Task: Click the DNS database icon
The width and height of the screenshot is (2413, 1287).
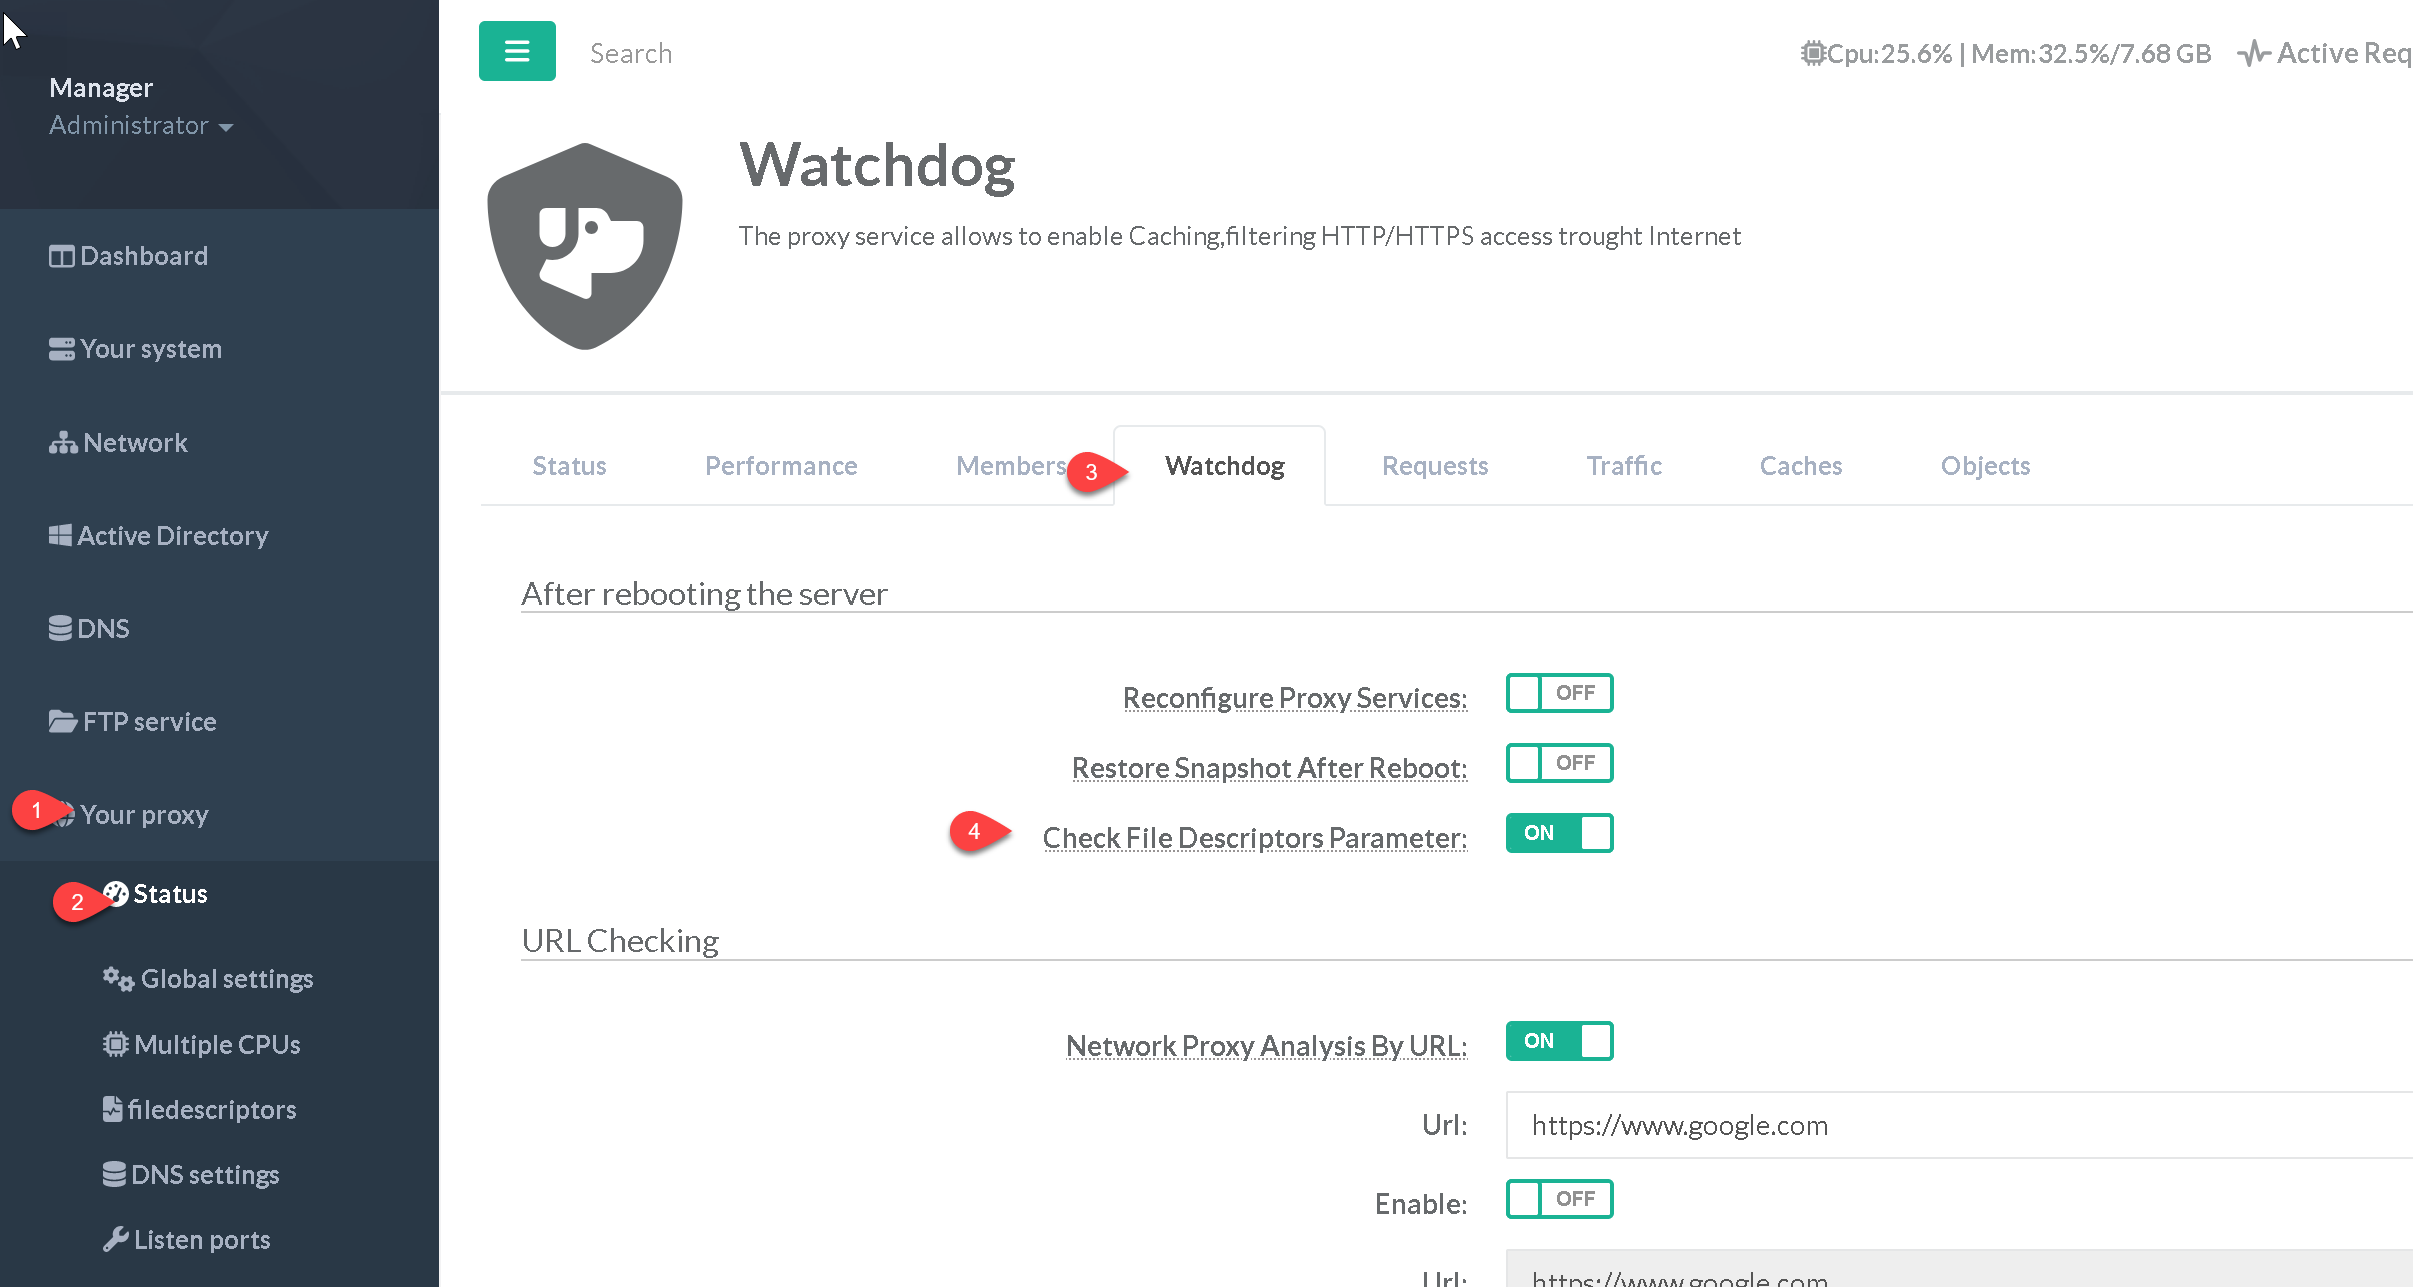Action: coord(60,629)
